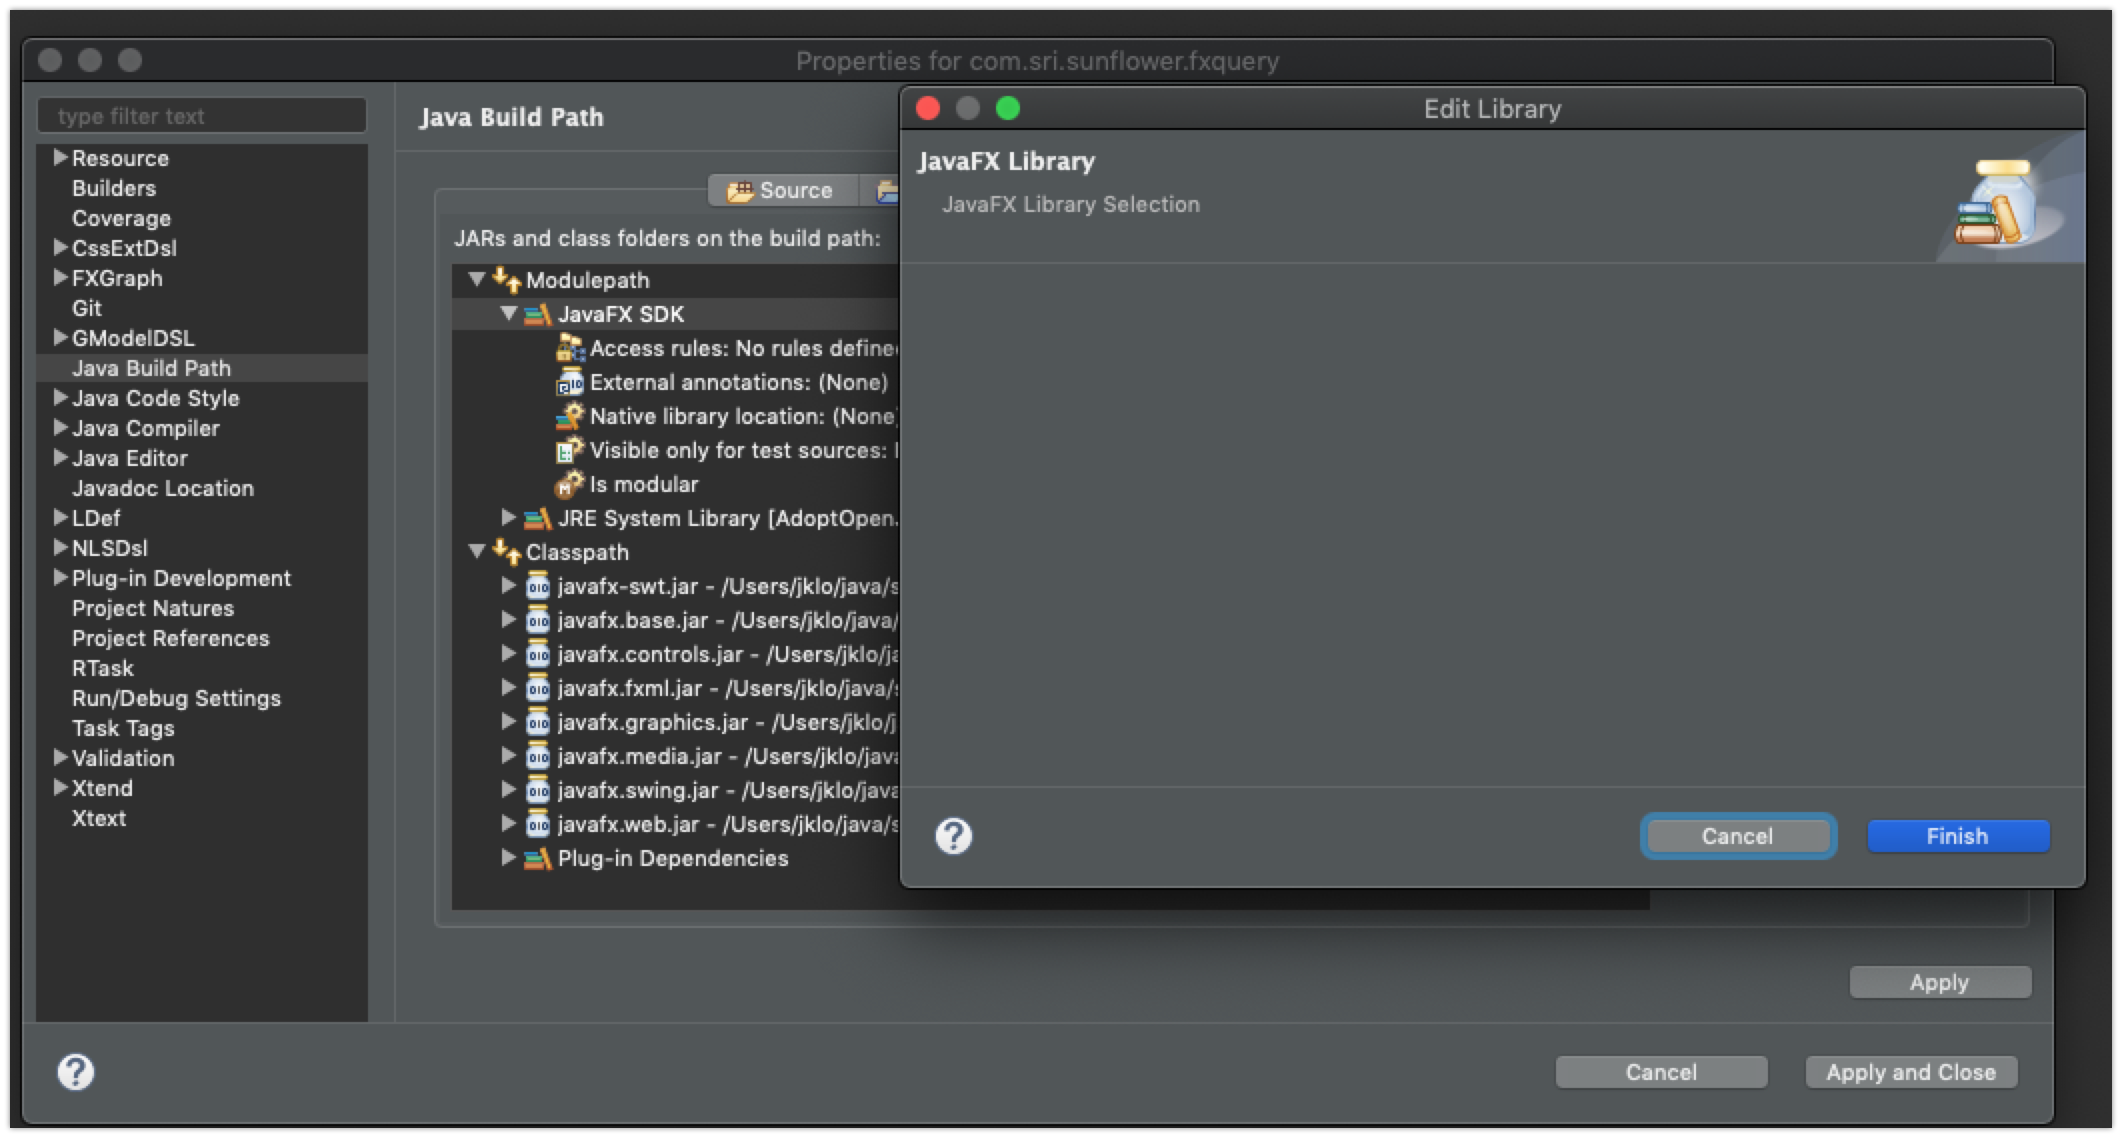
Task: Expand the Java Compiler settings category
Action: (60, 428)
